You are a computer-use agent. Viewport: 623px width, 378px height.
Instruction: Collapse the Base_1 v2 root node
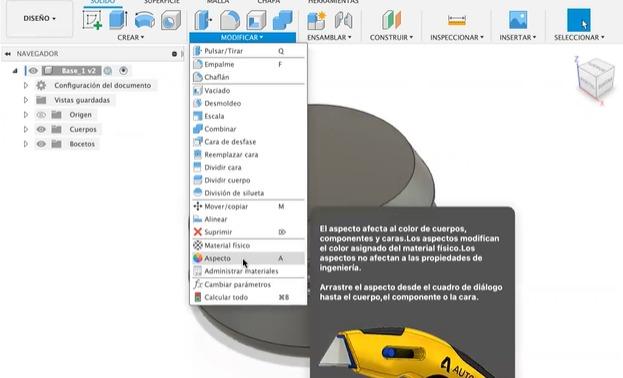coord(15,71)
